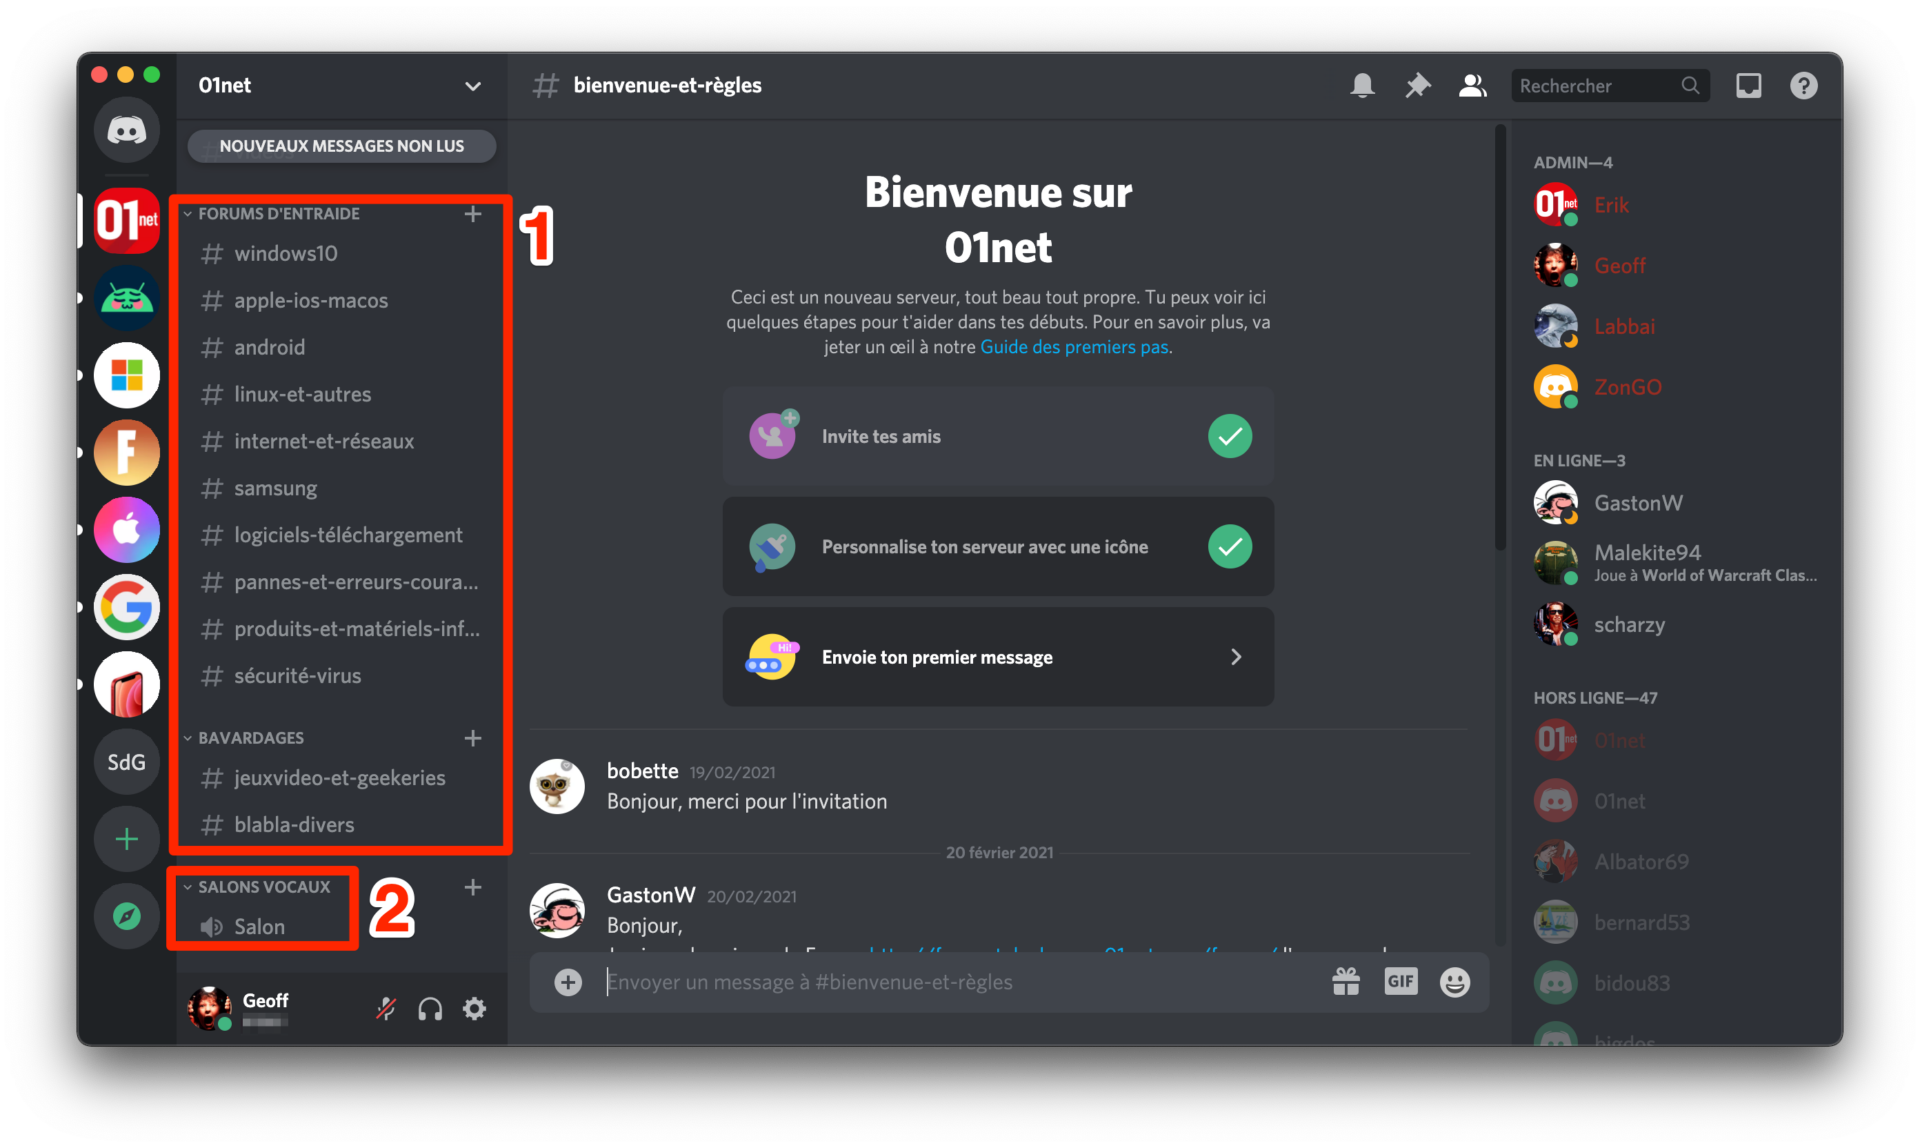Click GastonW's avatar in chat
This screenshot has height=1148, width=1920.
click(557, 910)
